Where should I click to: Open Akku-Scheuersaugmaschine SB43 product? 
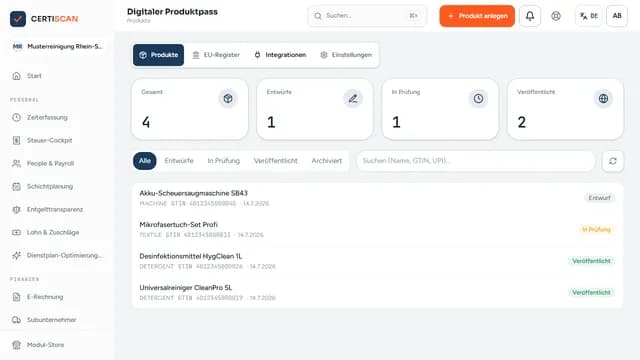tap(377, 198)
